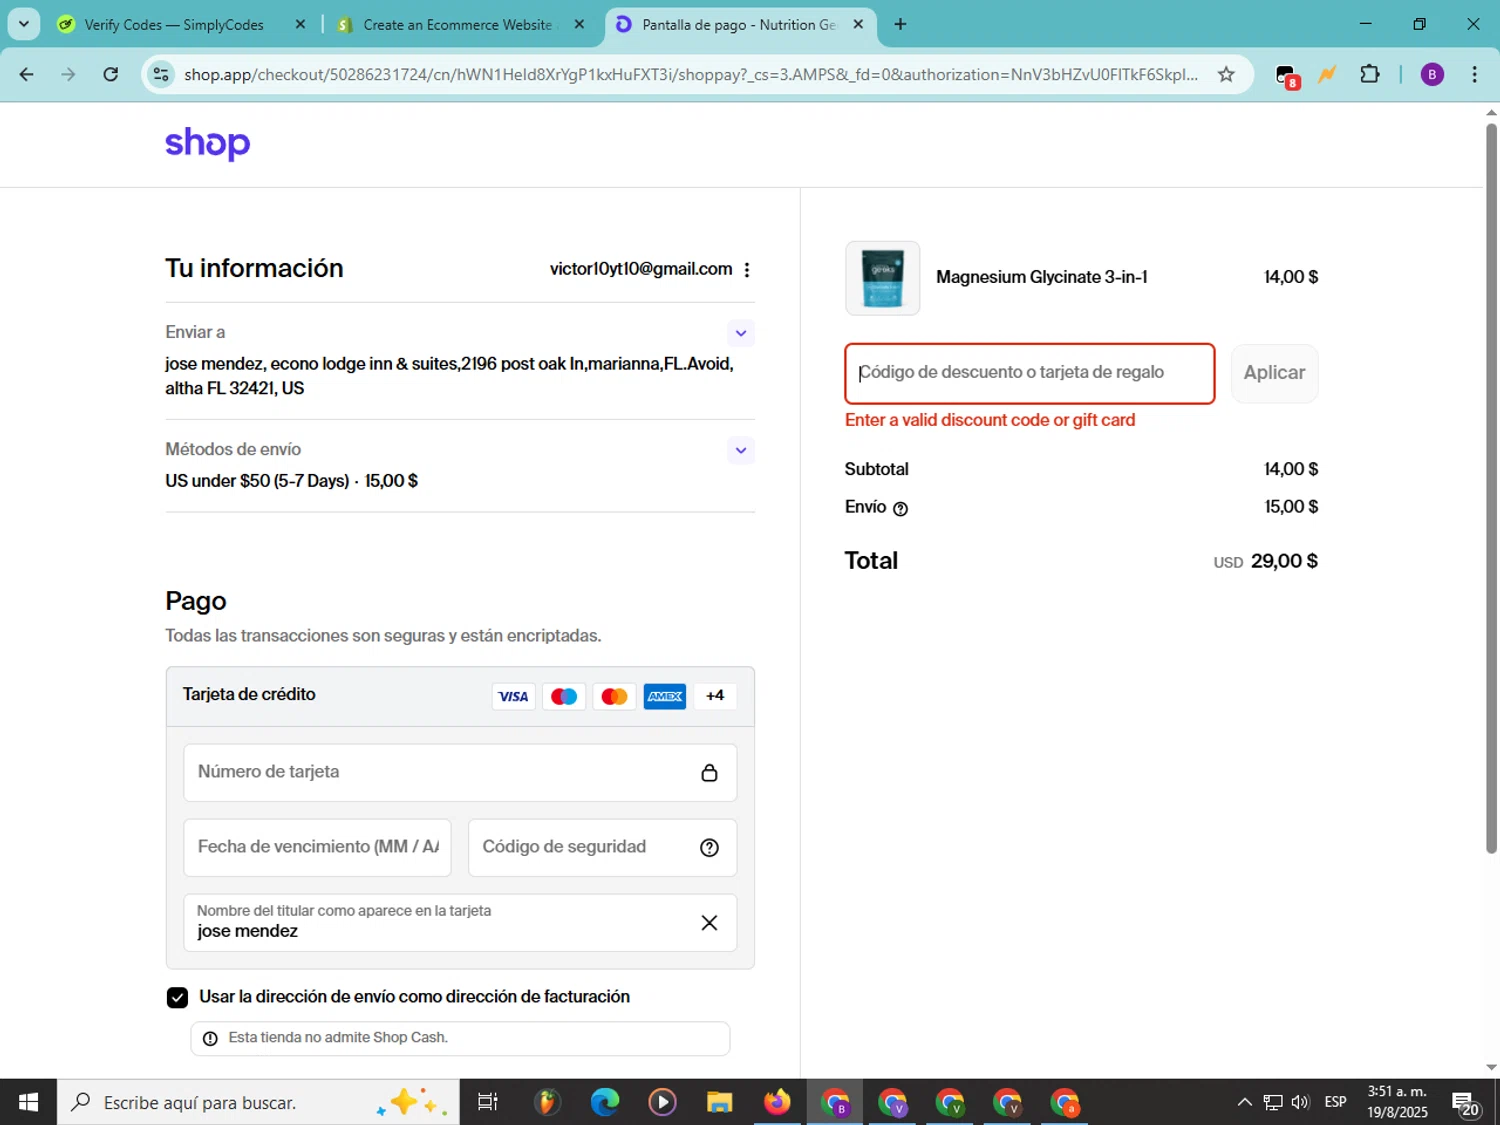Focus the Número de tarjeta field
This screenshot has width=1500, height=1125.
tap(460, 772)
